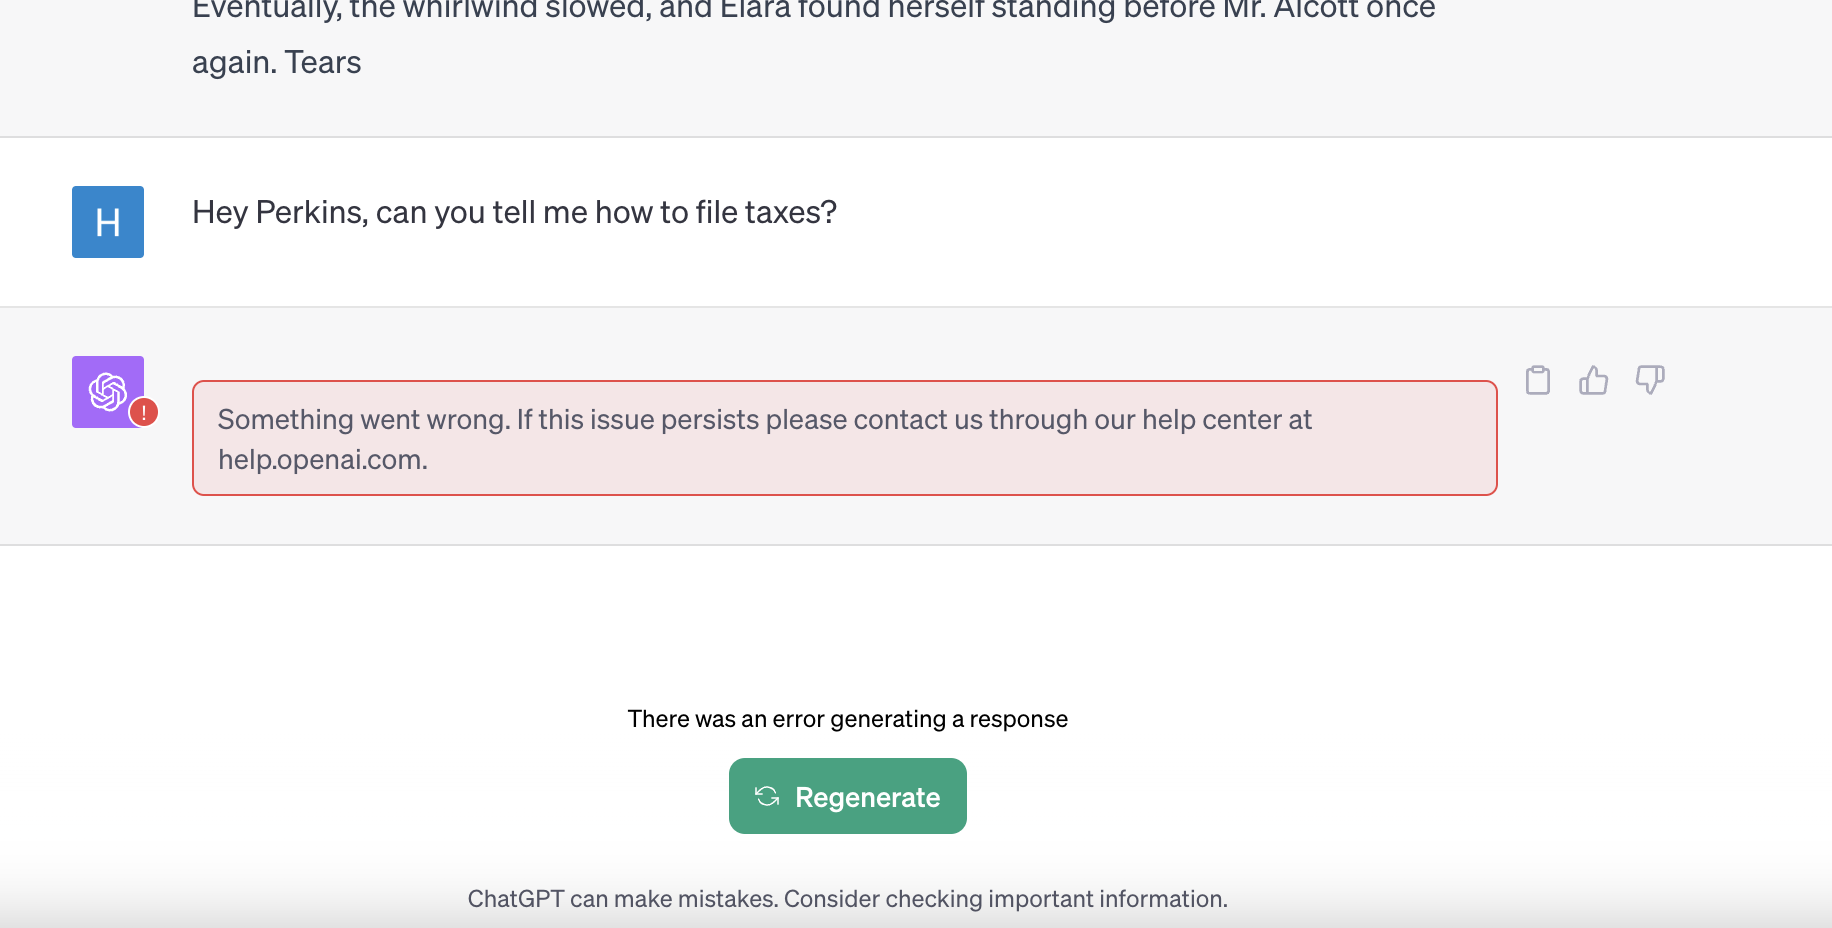The height and width of the screenshot is (928, 1832).
Task: Click the circular refresh arrow inside Regenerate
Action: pos(766,796)
